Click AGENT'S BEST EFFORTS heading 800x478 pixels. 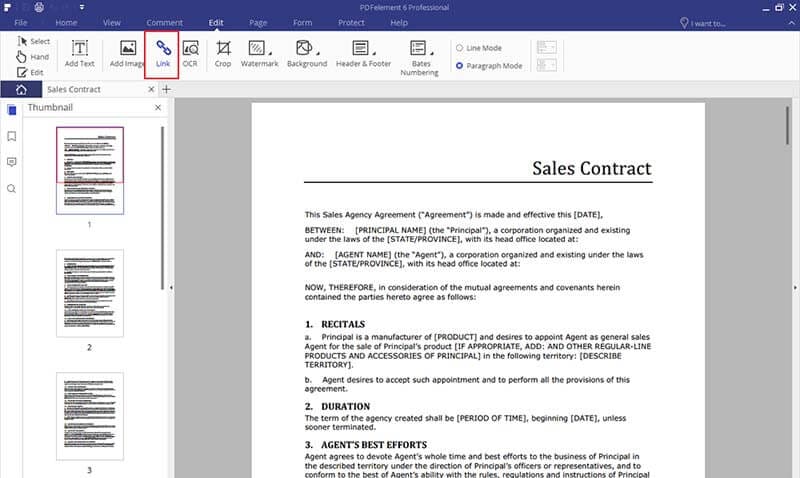coord(374,445)
